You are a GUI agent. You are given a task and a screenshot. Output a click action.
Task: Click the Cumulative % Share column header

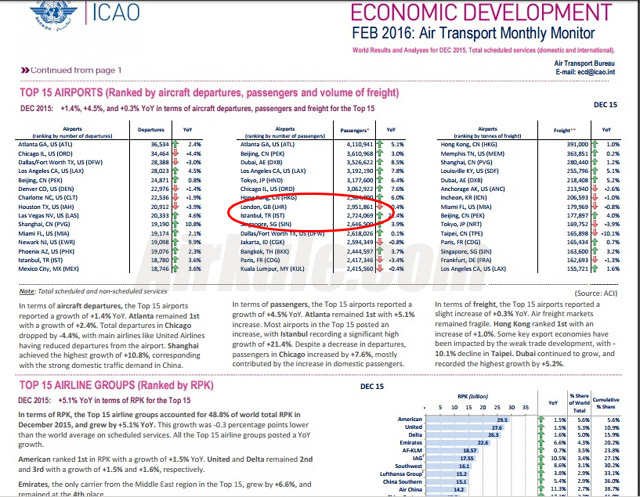coord(606,403)
